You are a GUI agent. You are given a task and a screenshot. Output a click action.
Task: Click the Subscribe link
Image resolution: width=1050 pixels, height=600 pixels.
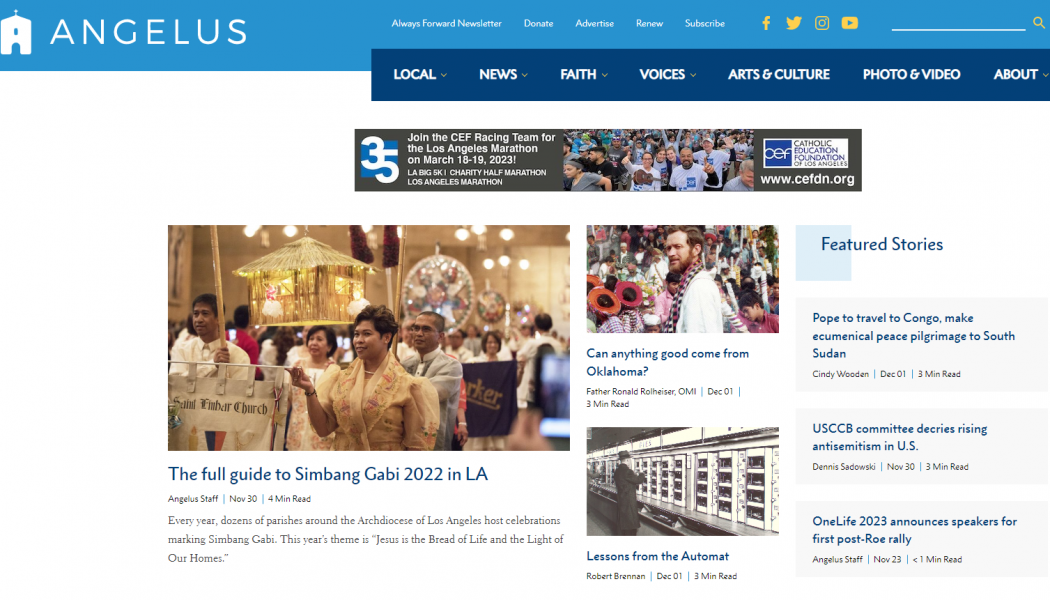704,23
